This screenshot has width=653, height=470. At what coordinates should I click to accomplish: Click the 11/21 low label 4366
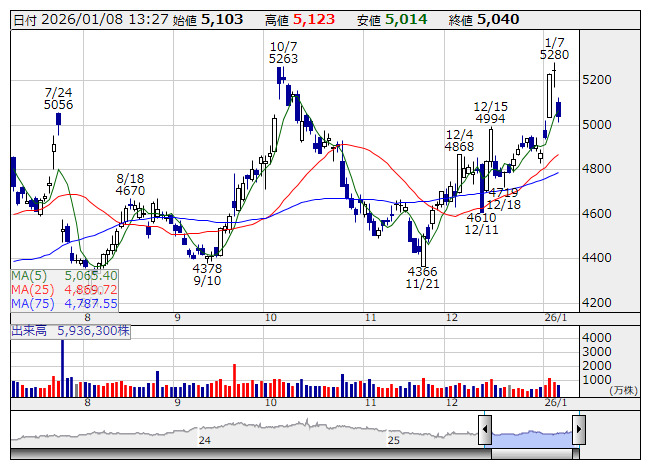422,271
